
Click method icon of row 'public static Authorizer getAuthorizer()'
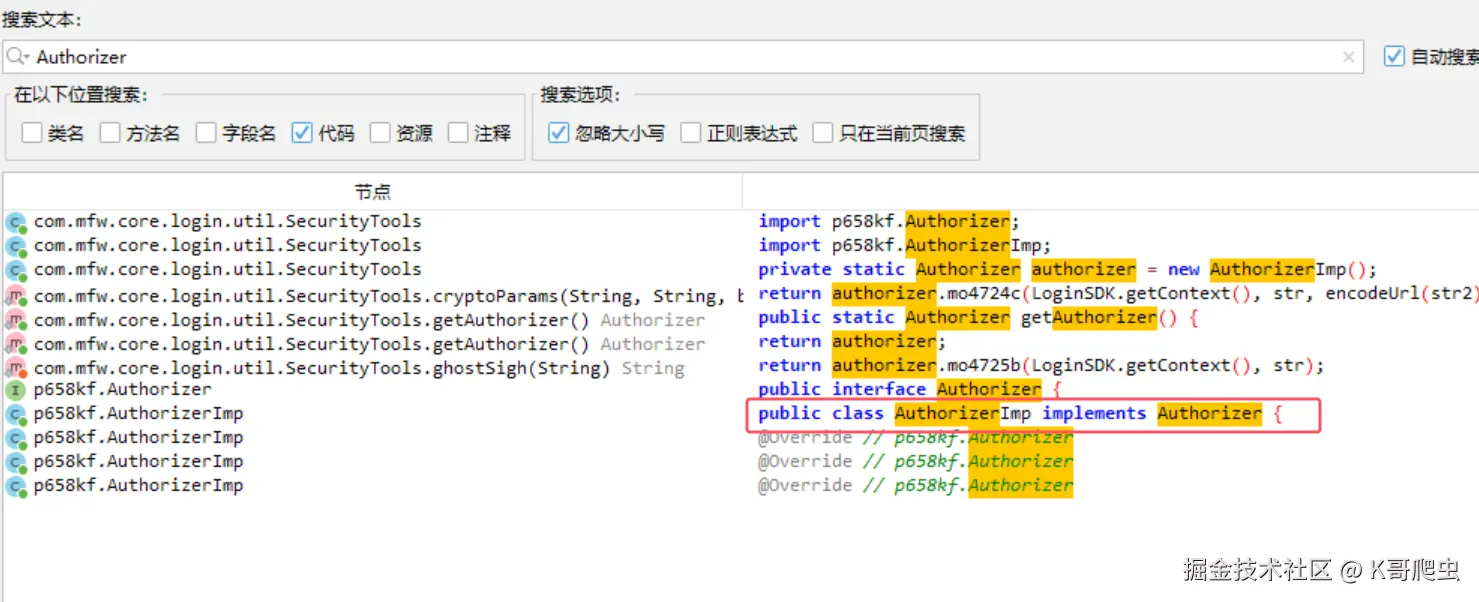point(15,321)
